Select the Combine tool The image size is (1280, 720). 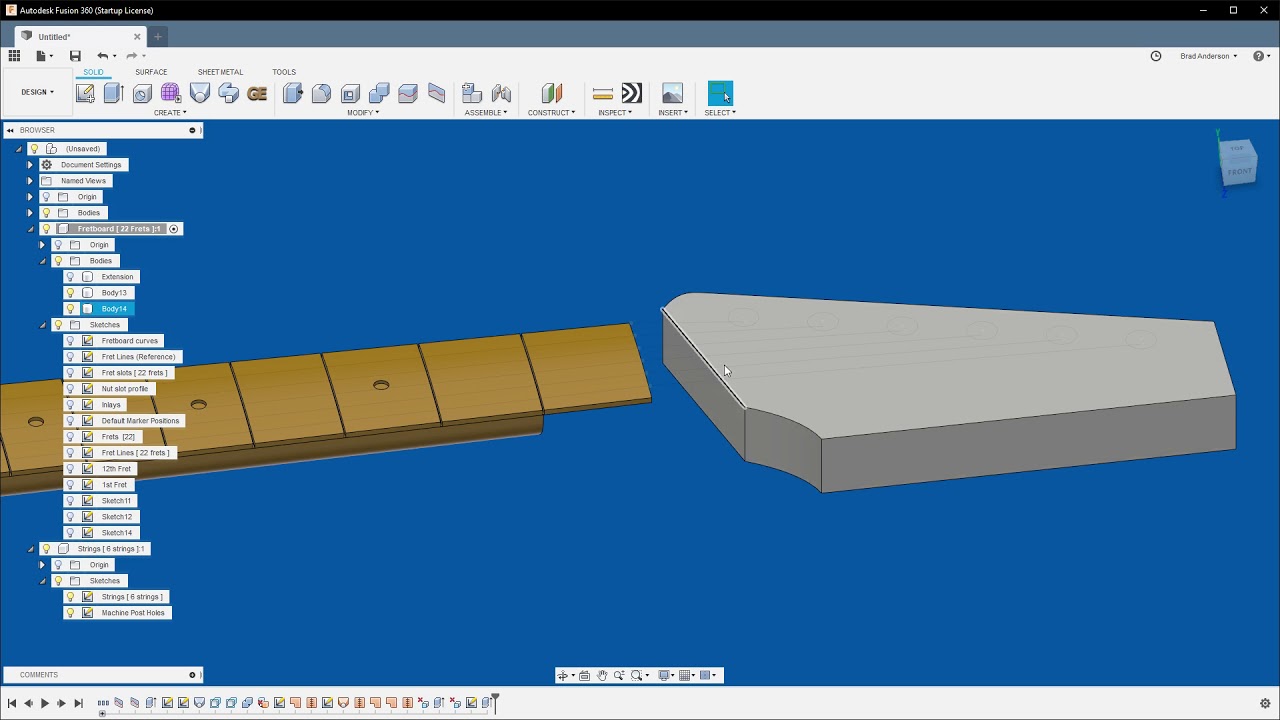379,93
